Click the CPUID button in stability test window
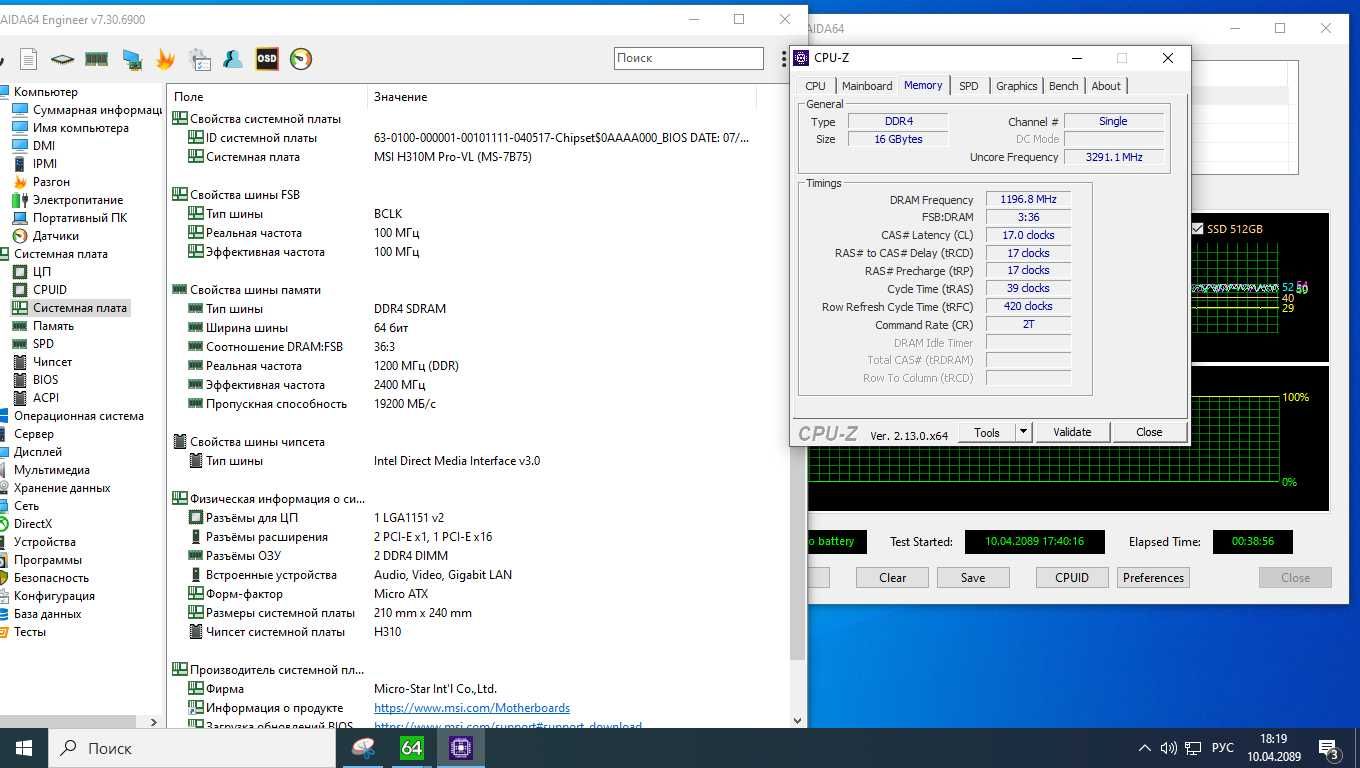This screenshot has width=1360, height=768. point(1072,578)
